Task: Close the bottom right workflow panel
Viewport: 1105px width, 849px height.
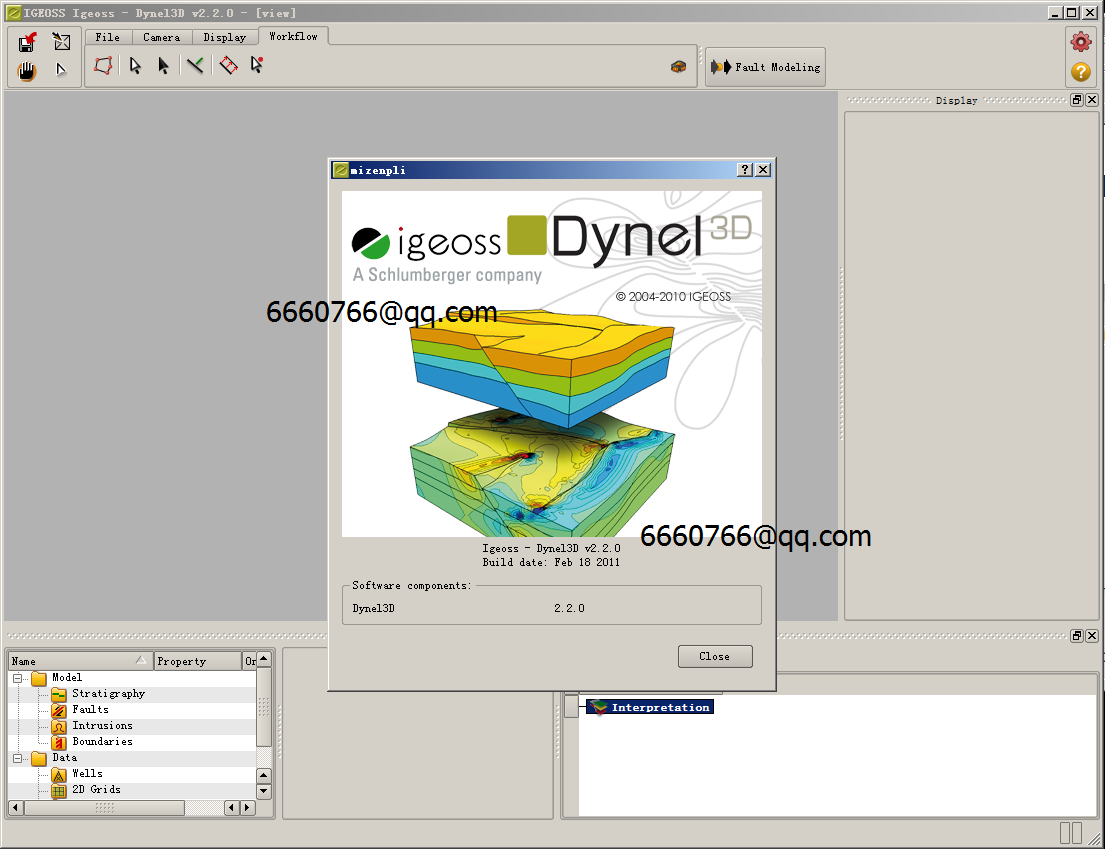Action: pos(1092,636)
